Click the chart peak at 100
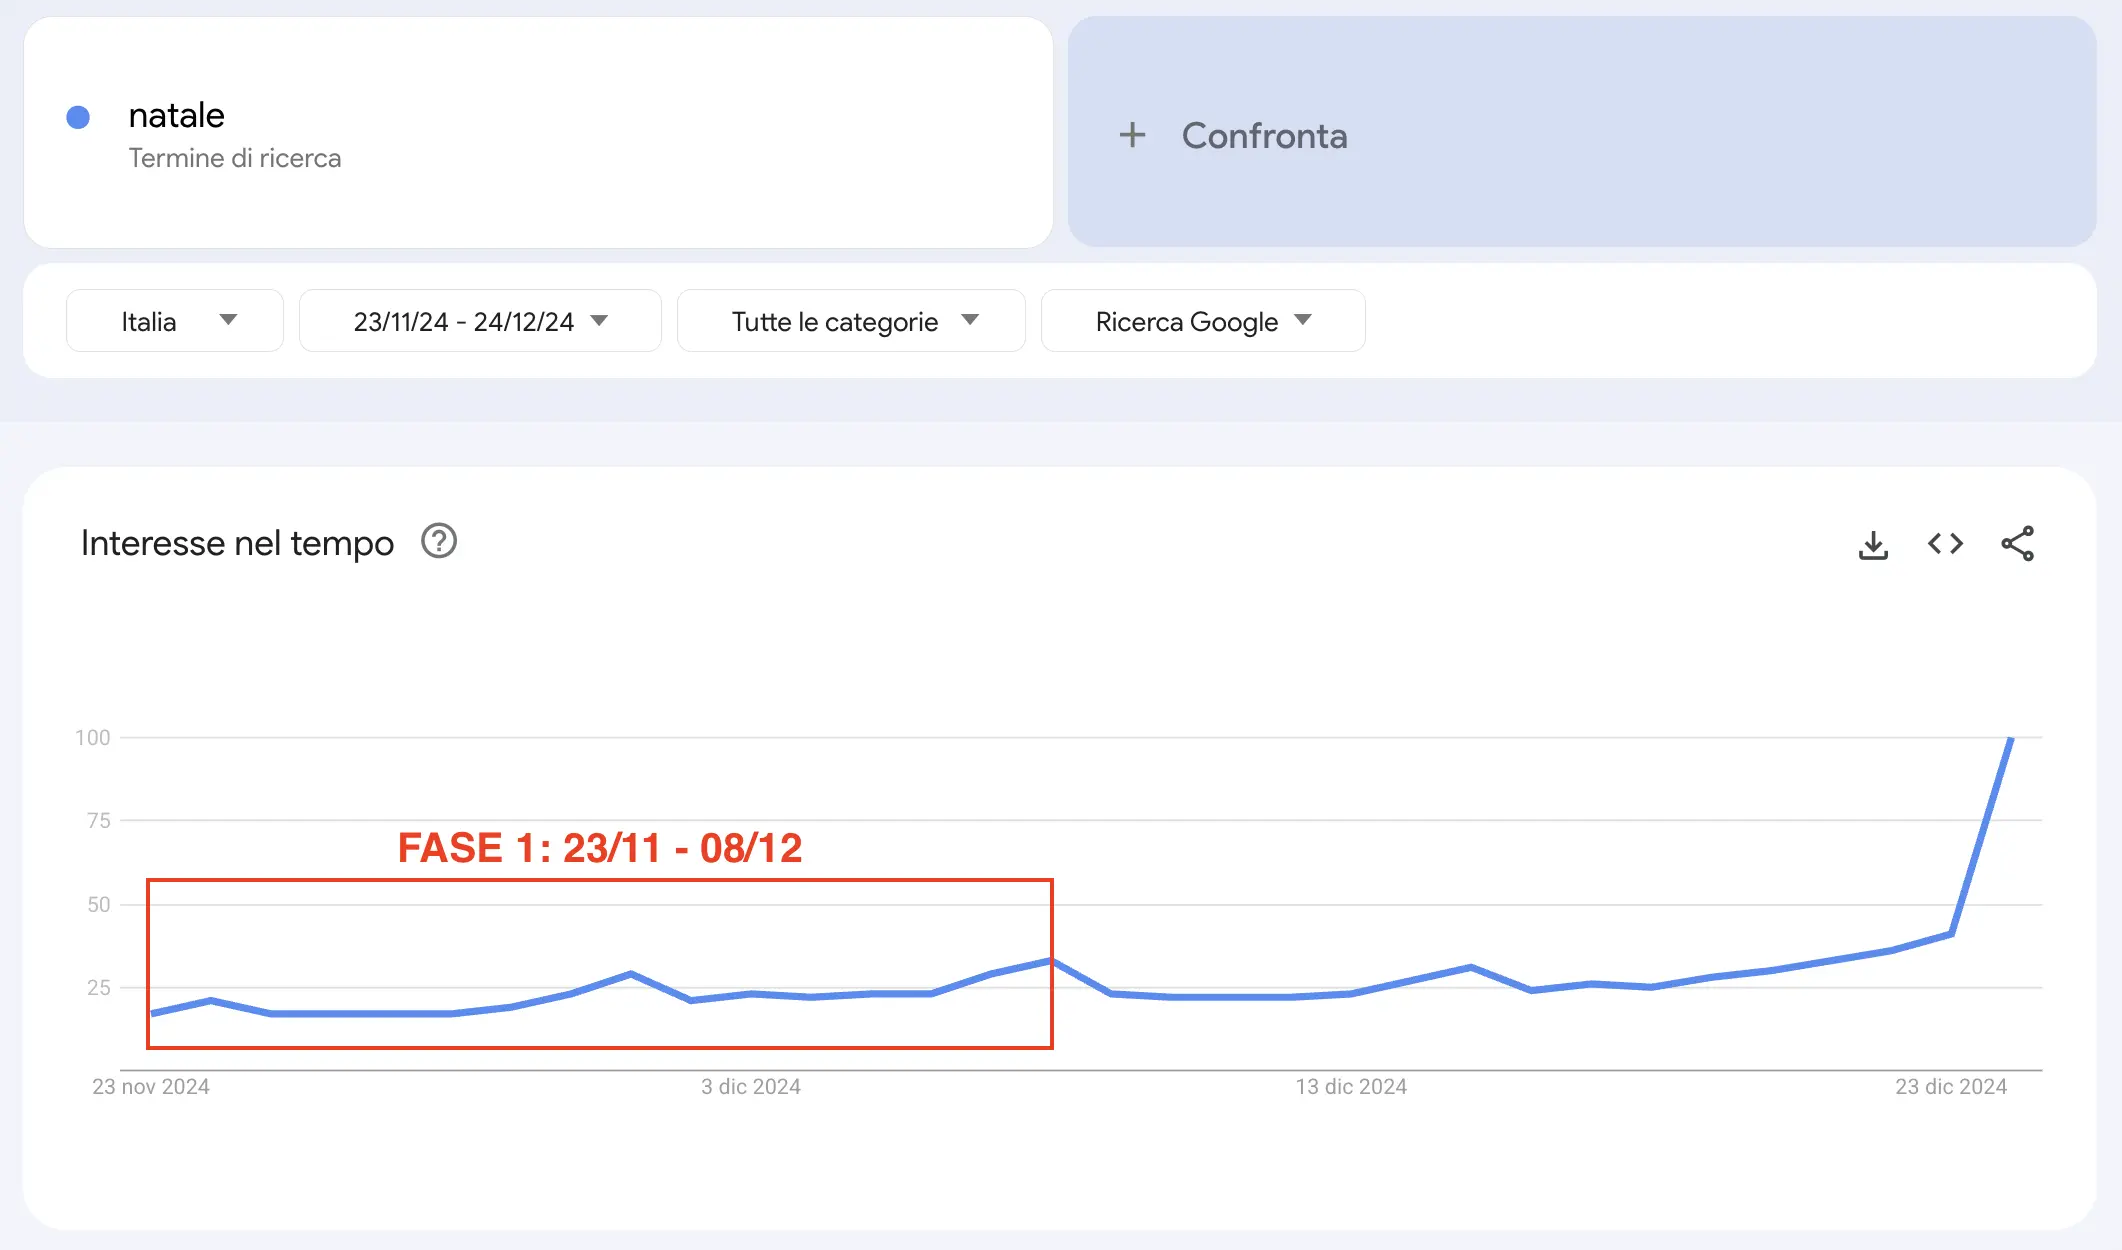This screenshot has width=2122, height=1250. pos(2010,739)
